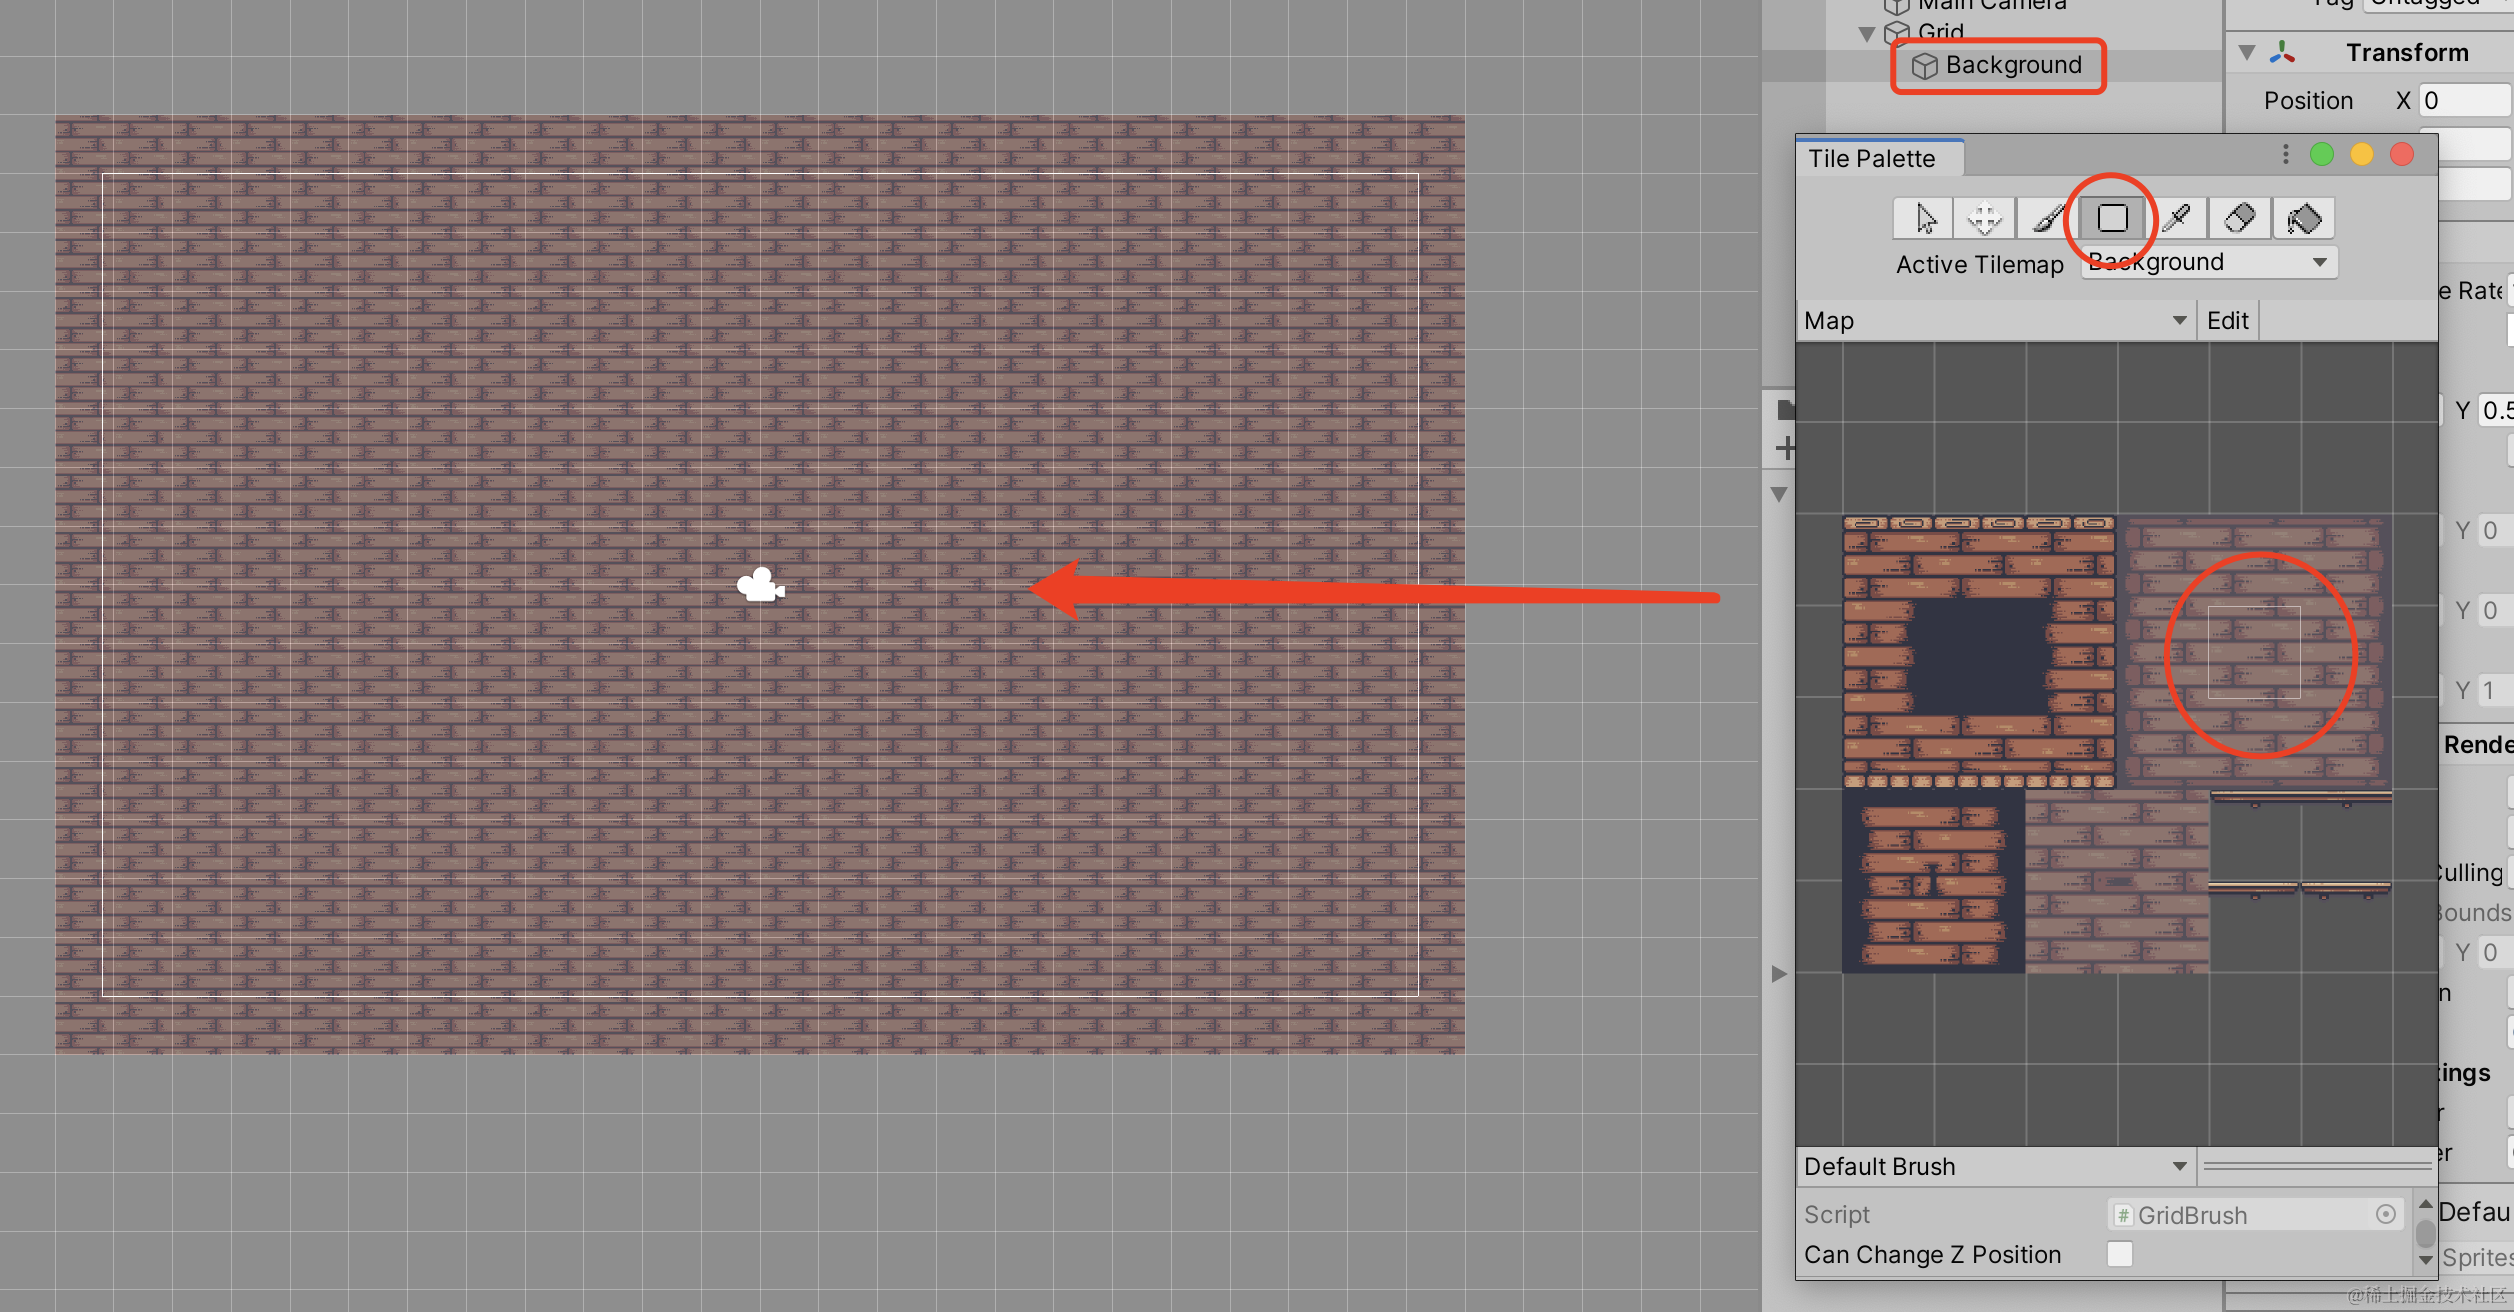Image resolution: width=2514 pixels, height=1312 pixels.
Task: Click the Transform component icon
Action: (2283, 52)
